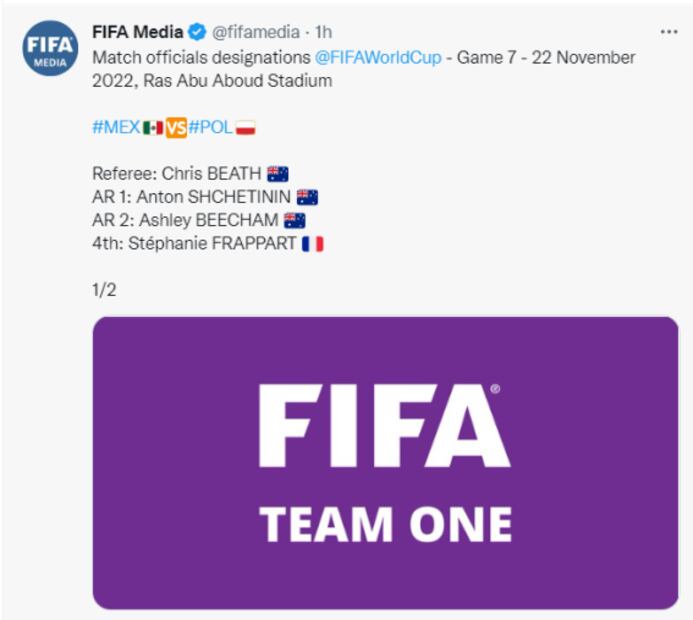Click the flag beside Chris BEATH
693x620 pixels.
(278, 173)
